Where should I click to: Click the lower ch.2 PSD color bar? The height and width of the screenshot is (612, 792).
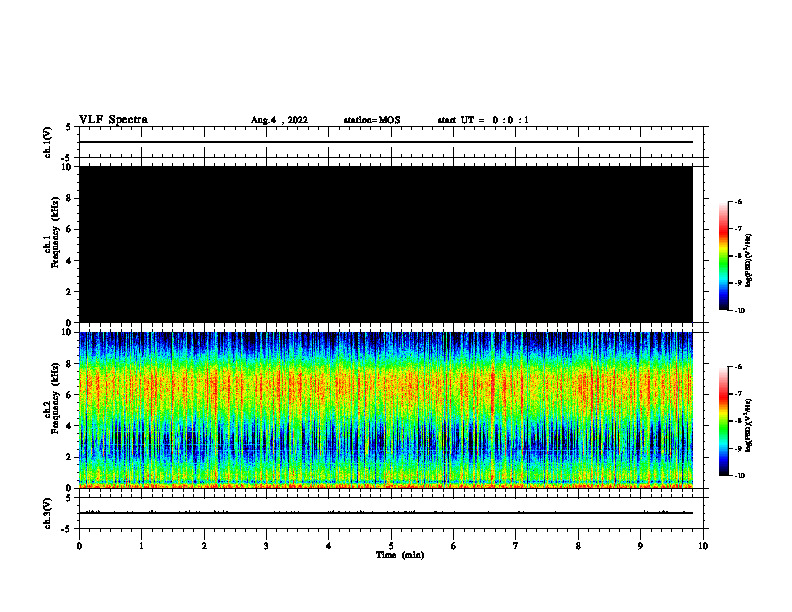(x=723, y=421)
